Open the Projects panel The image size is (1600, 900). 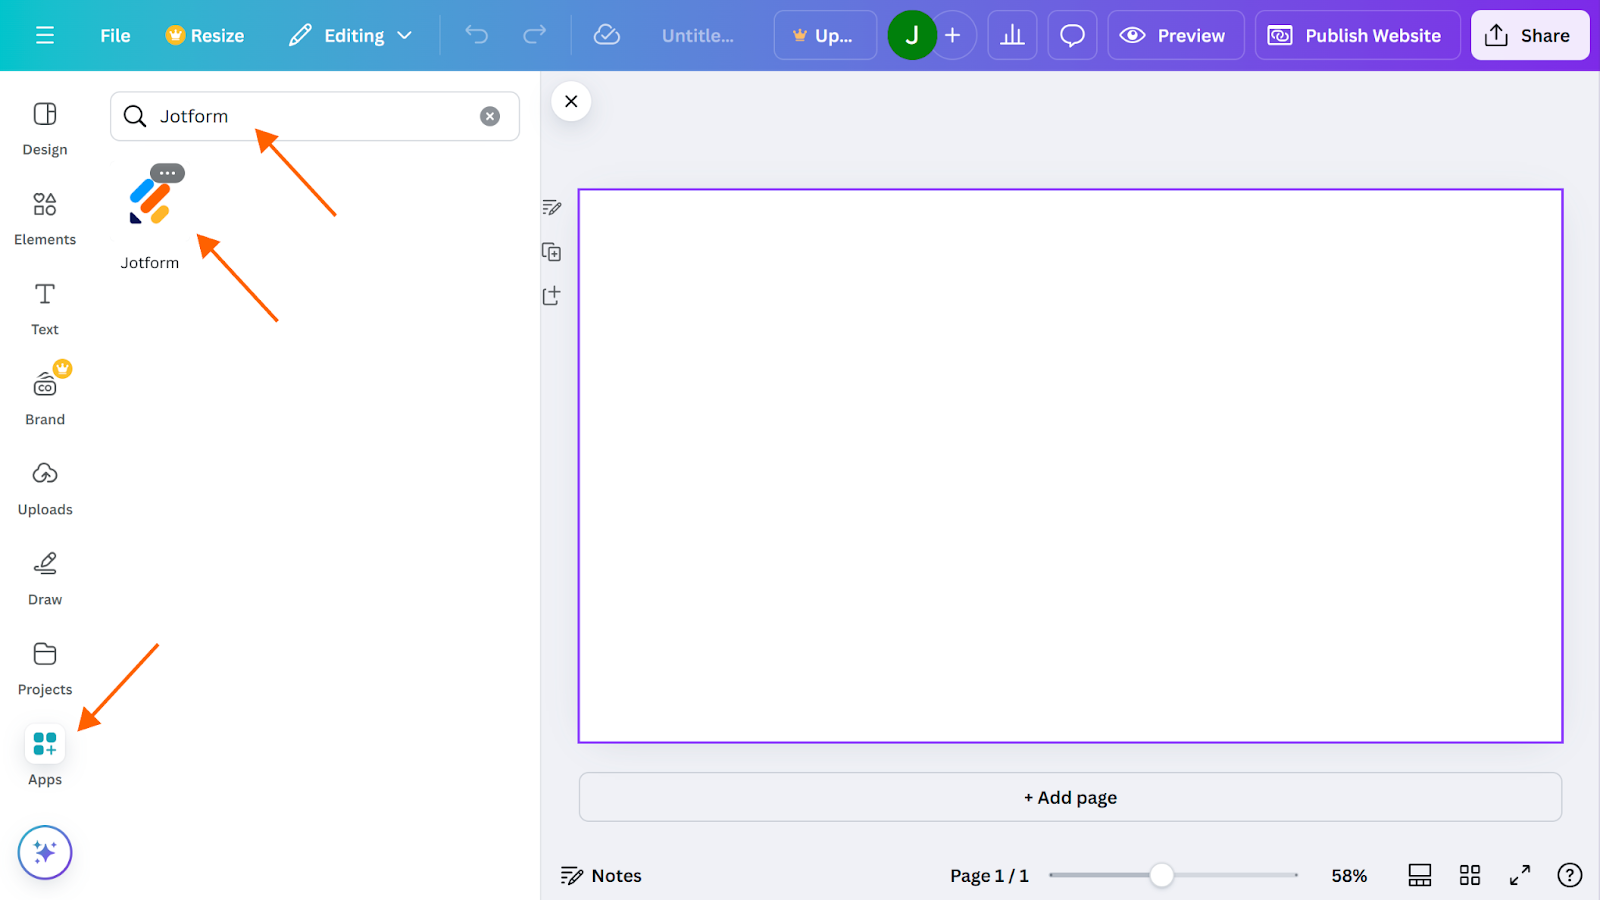(x=44, y=665)
